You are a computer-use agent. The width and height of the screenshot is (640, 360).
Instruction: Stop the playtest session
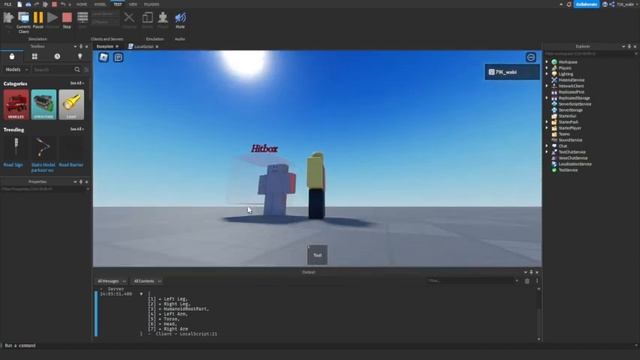coord(67,20)
